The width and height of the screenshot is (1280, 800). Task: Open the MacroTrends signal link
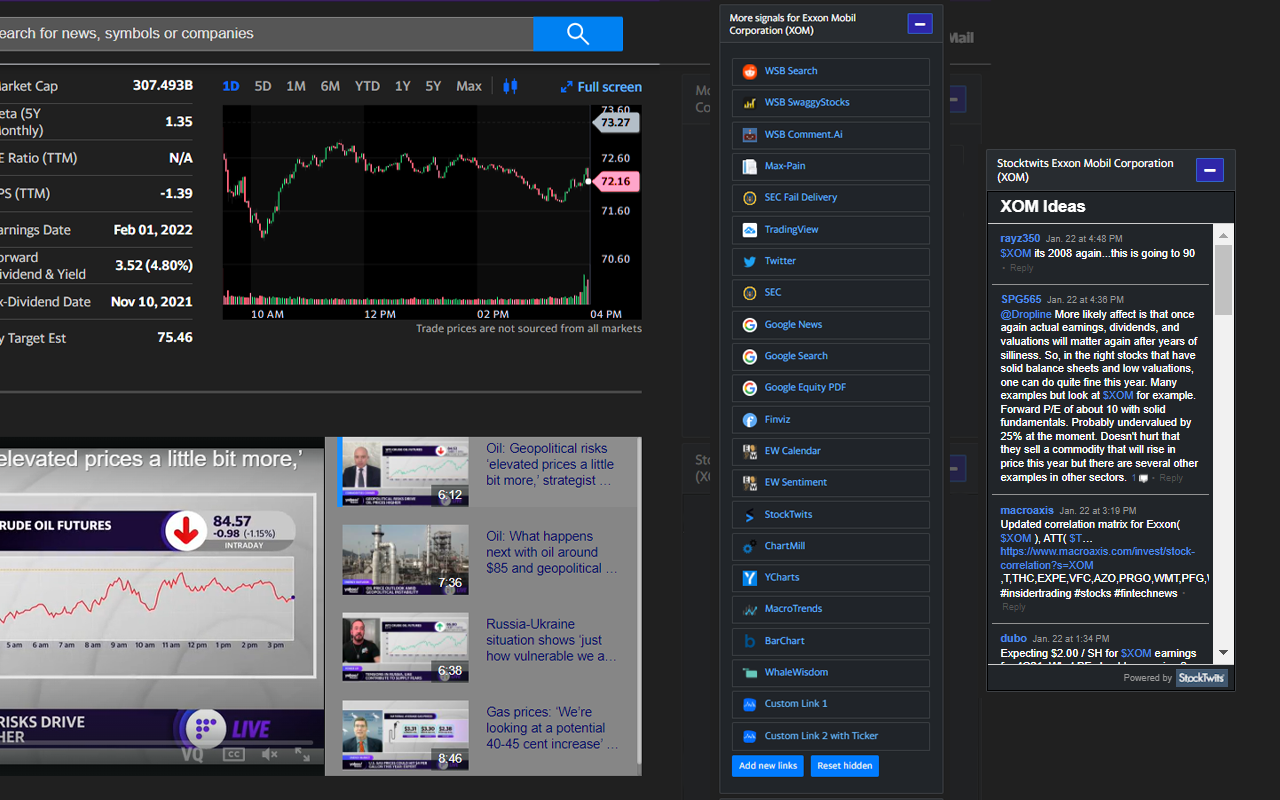point(830,609)
